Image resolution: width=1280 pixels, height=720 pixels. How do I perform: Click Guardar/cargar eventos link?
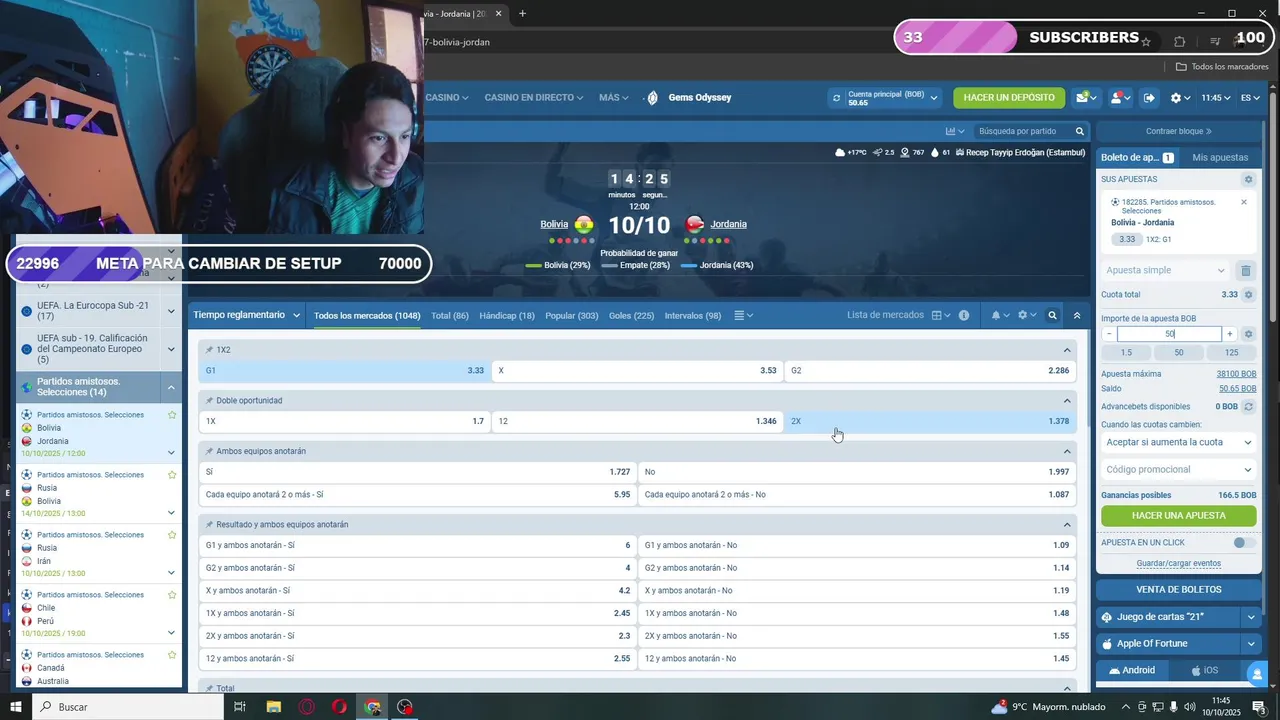1178,564
